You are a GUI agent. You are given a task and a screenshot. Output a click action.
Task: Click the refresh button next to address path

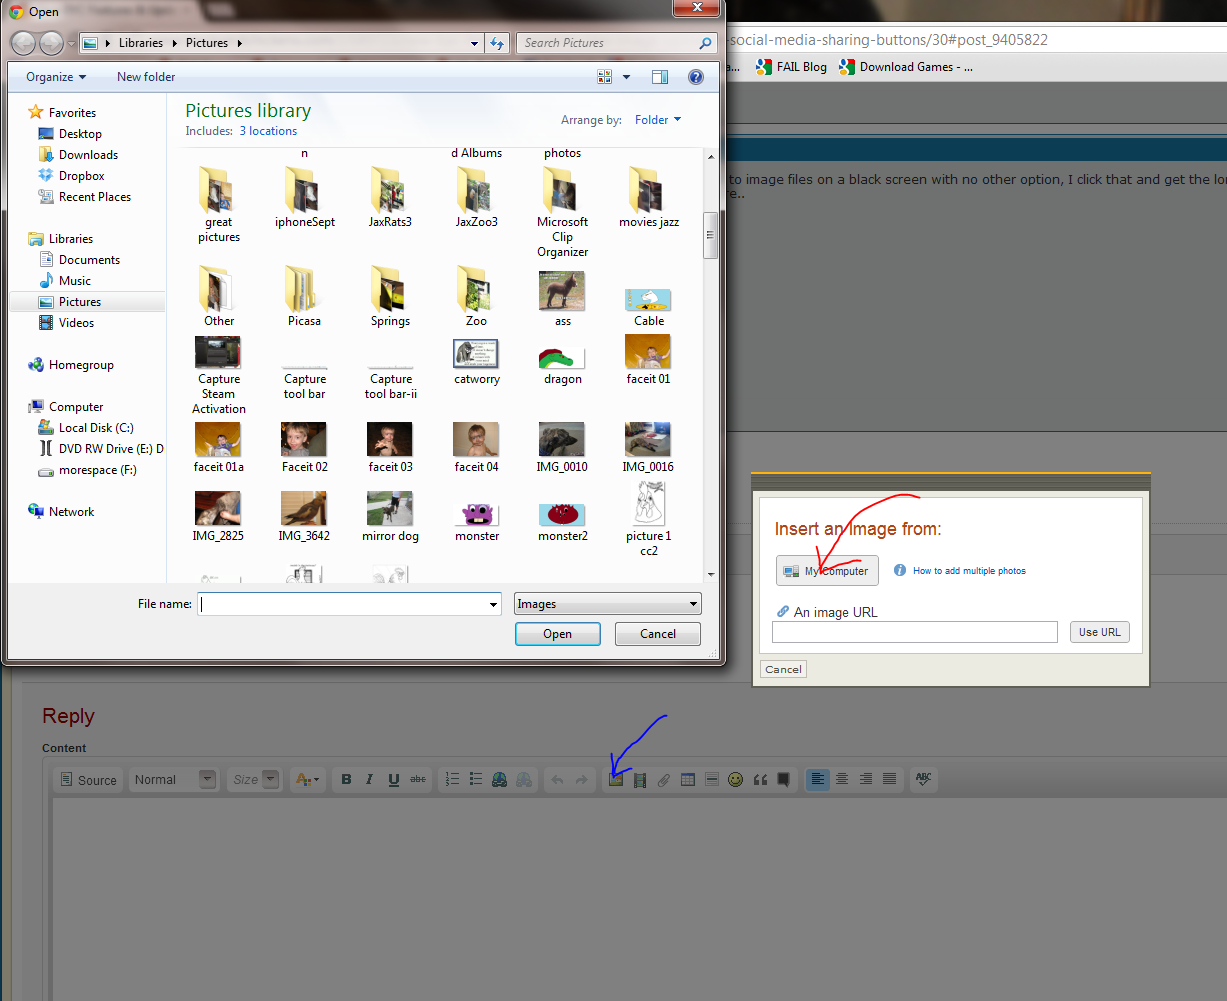[497, 43]
